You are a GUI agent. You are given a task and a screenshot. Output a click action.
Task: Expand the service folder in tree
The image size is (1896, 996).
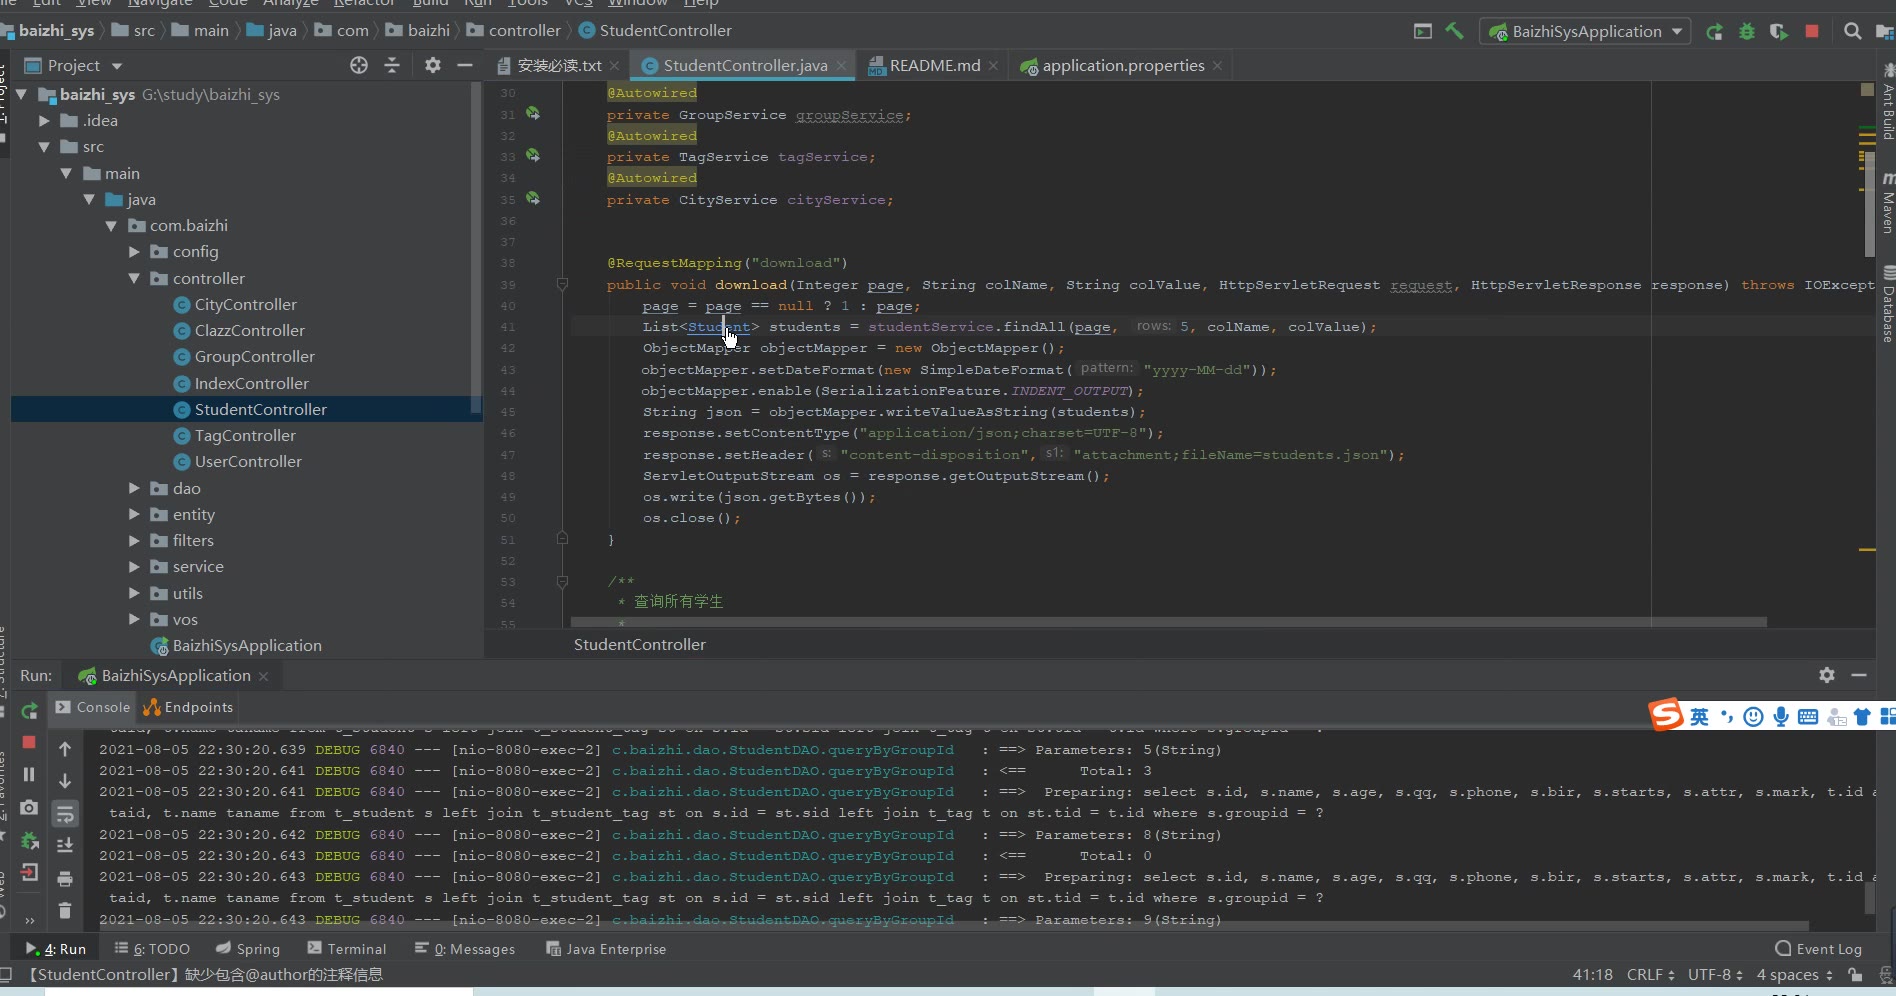[x=134, y=567]
